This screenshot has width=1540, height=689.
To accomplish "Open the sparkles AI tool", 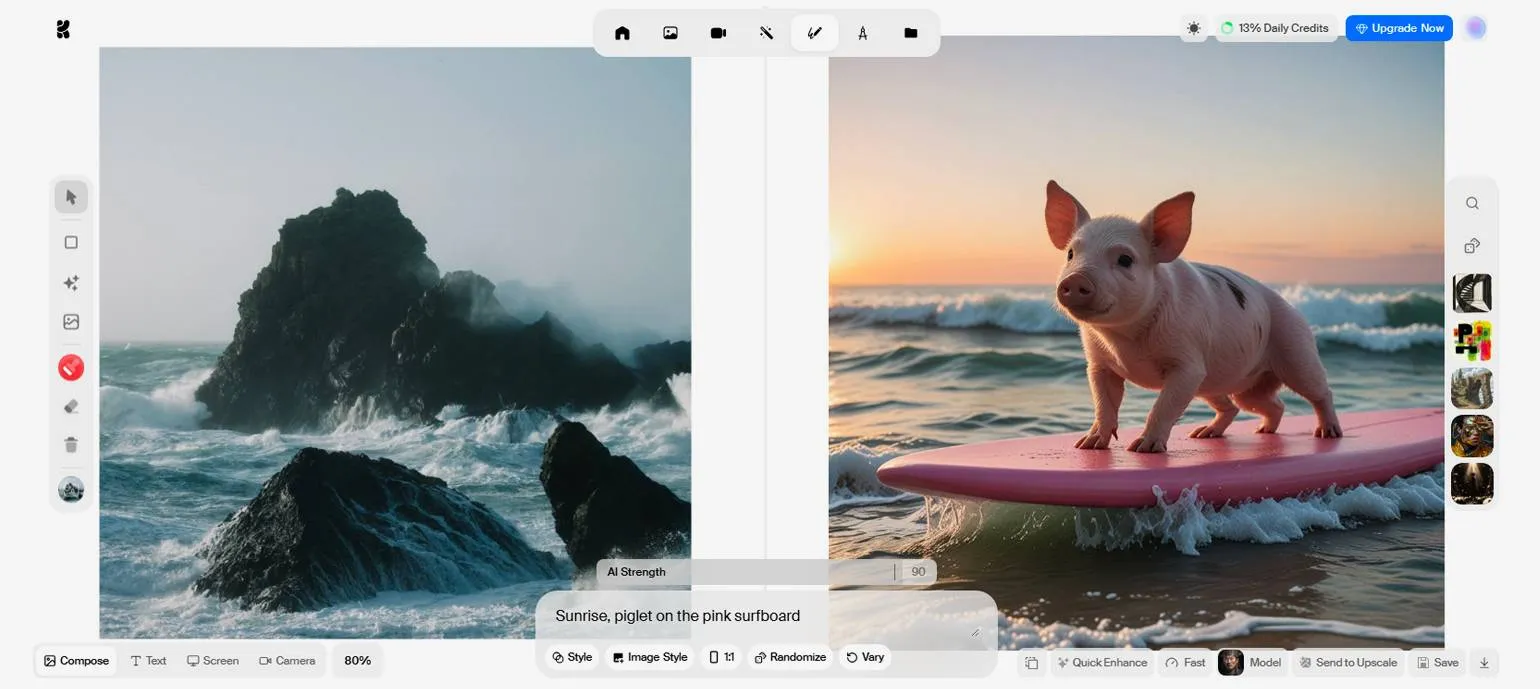I will point(71,283).
